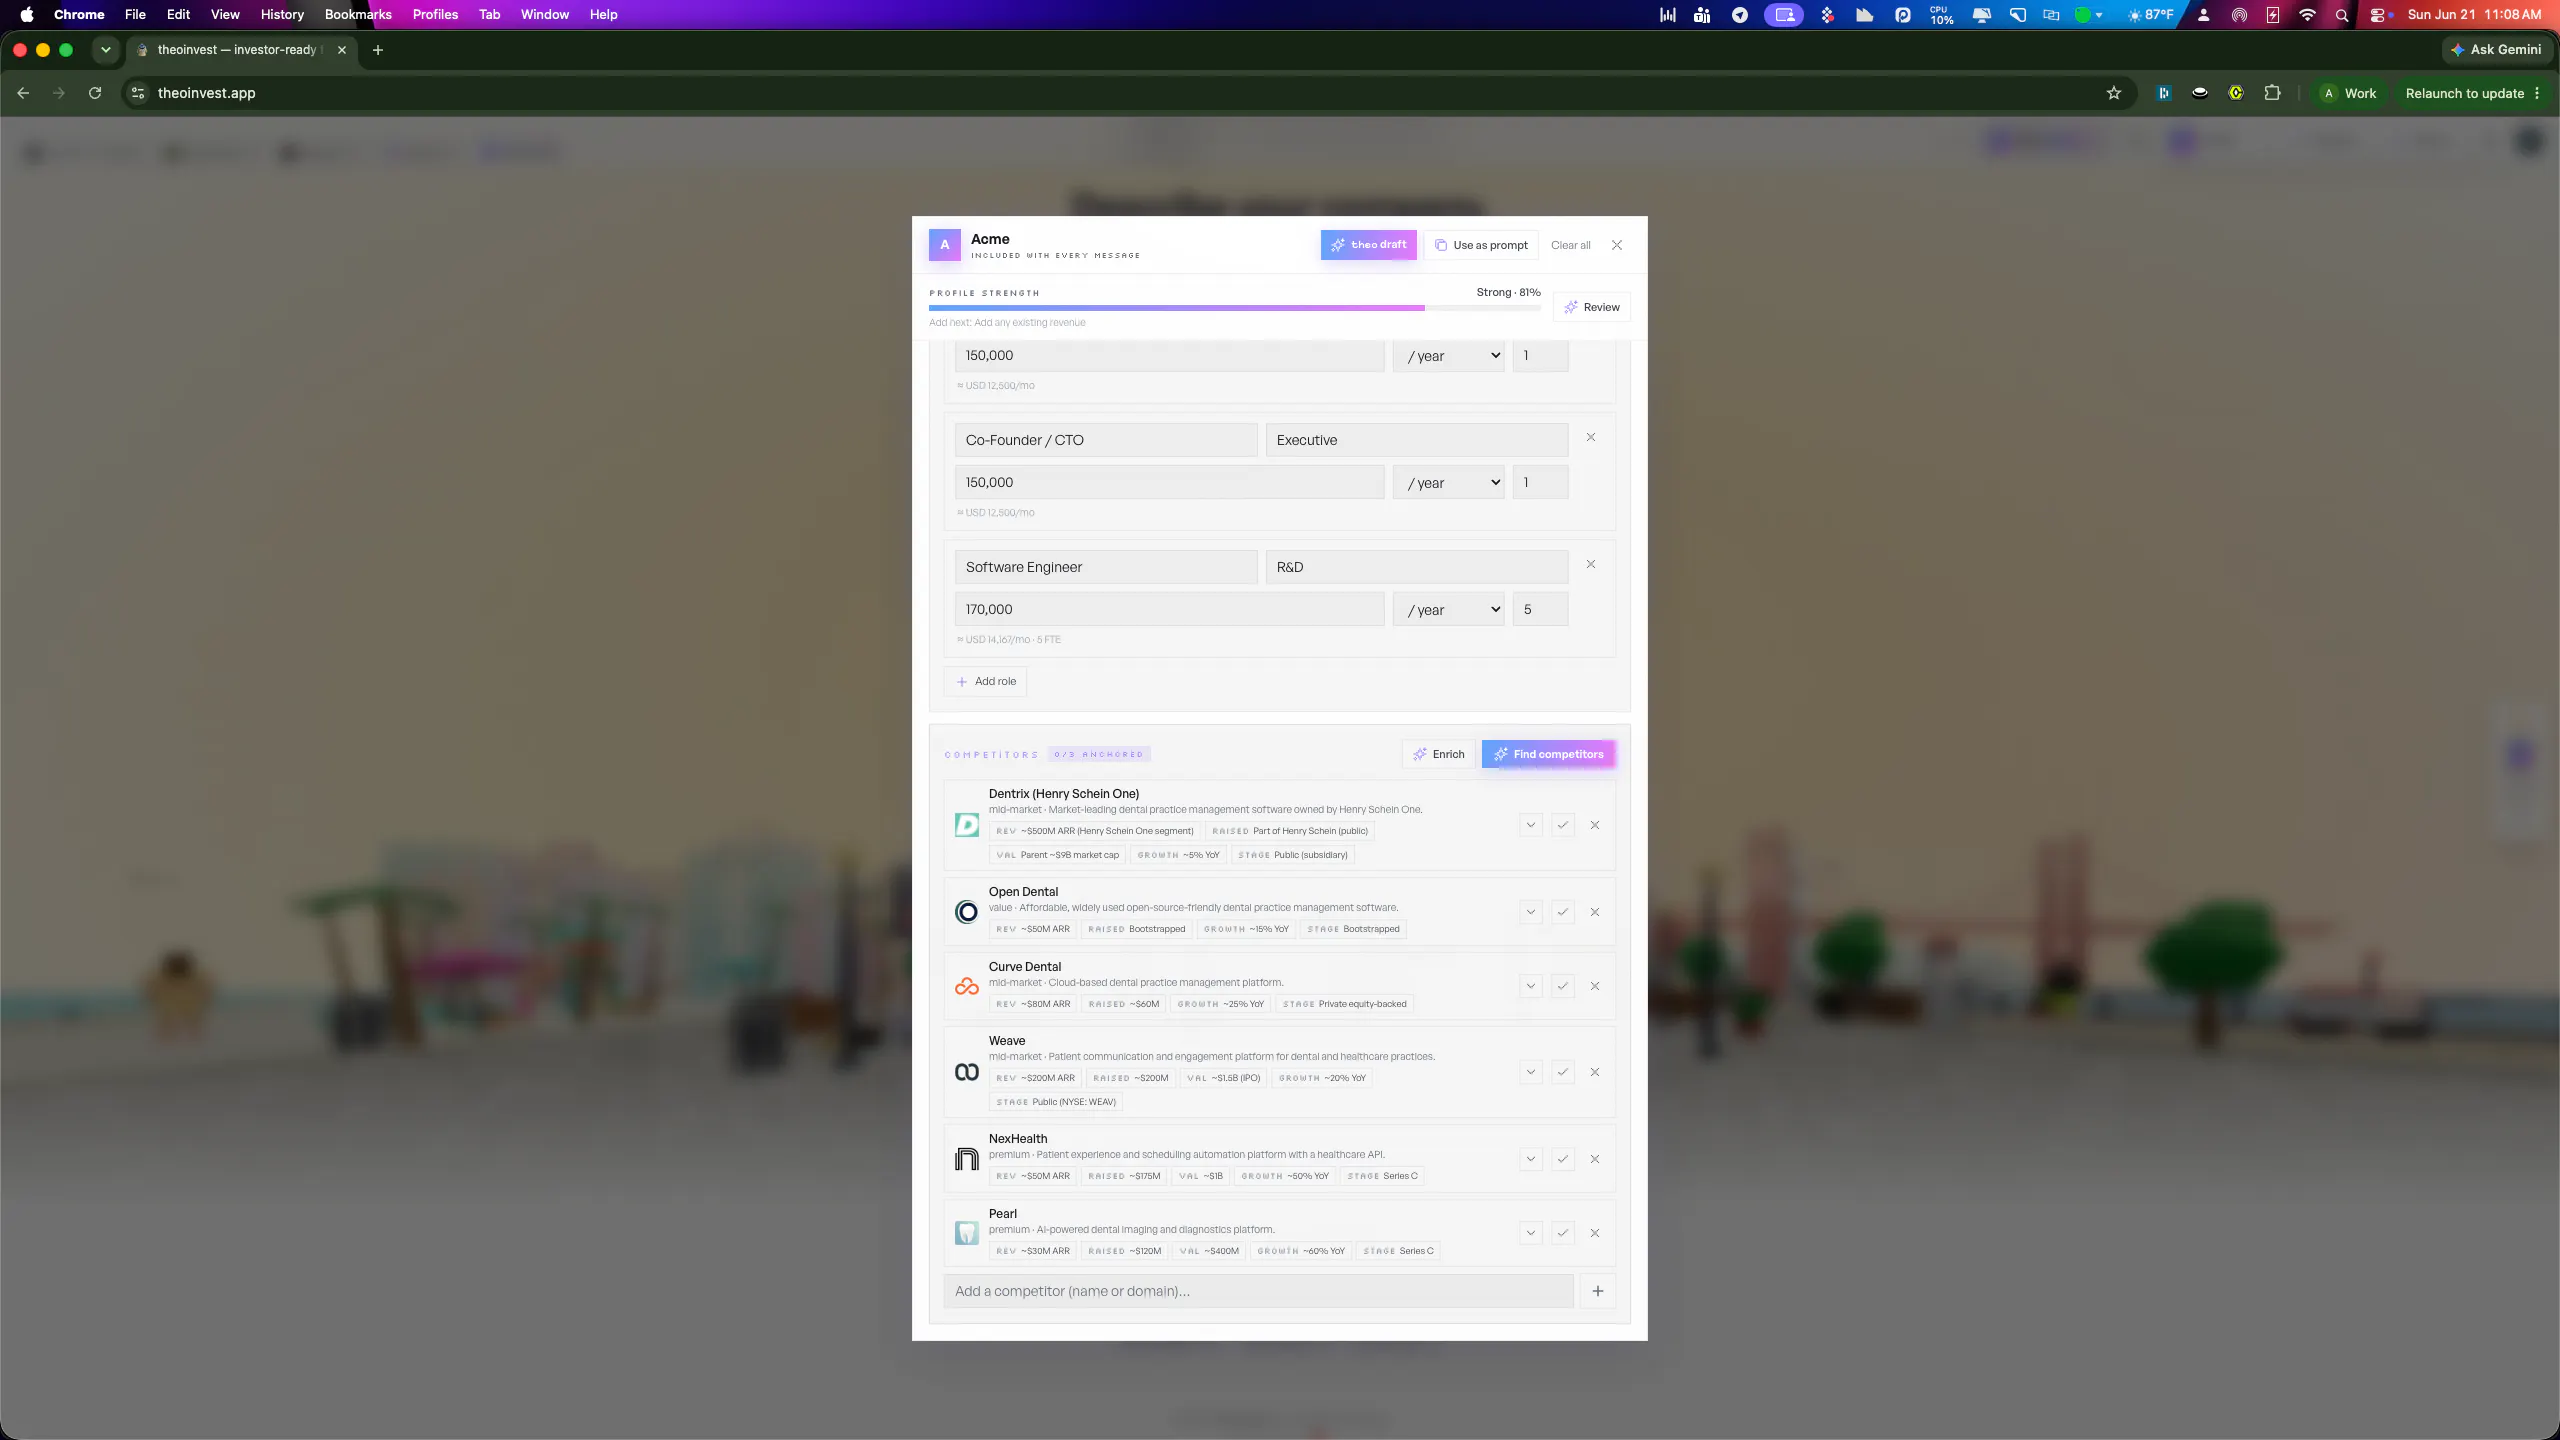
Task: Select the theoinvest browser tab
Action: (242, 50)
